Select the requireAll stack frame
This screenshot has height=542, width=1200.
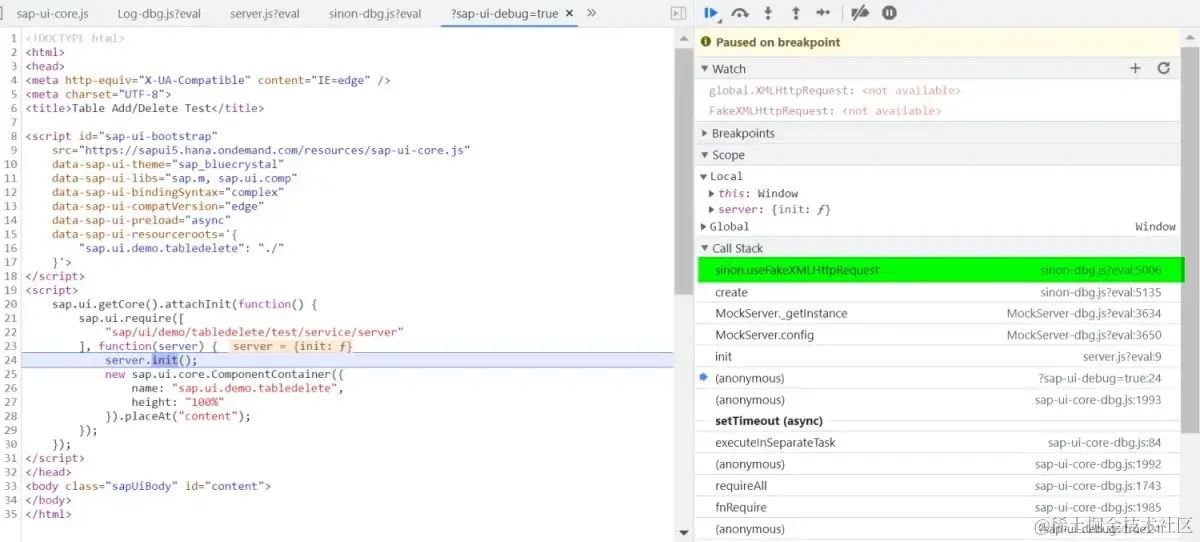coord(940,486)
